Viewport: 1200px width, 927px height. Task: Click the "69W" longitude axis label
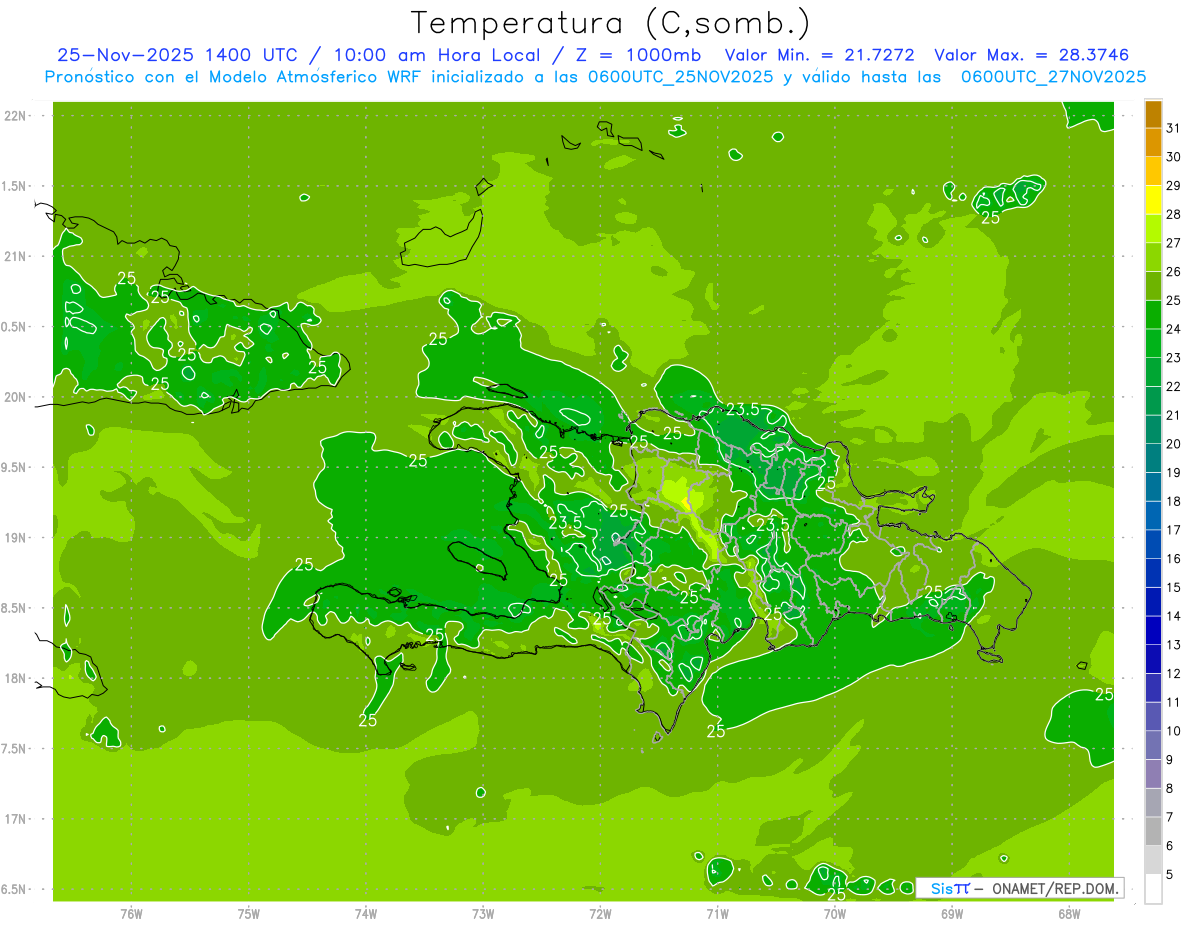pyautogui.click(x=952, y=914)
